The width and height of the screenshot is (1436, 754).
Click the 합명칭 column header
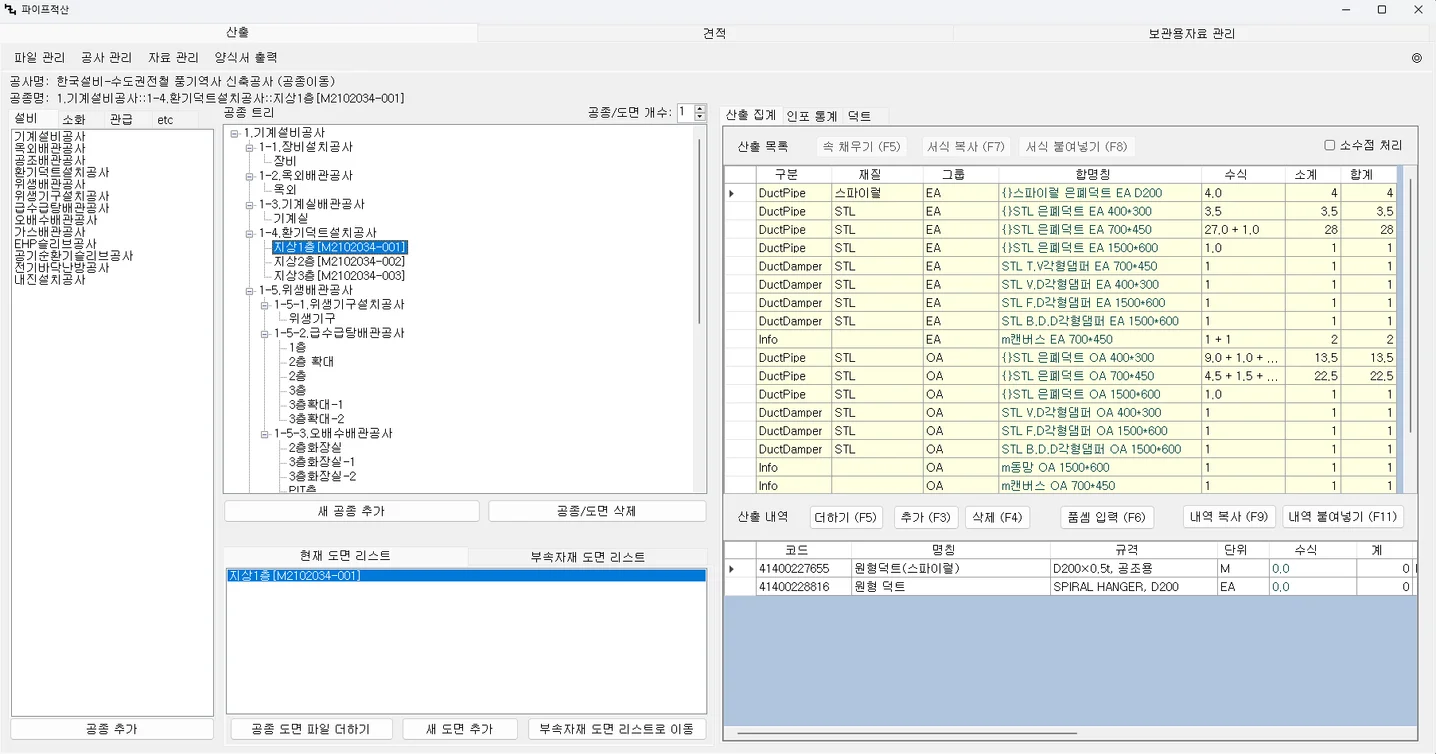click(x=1099, y=174)
